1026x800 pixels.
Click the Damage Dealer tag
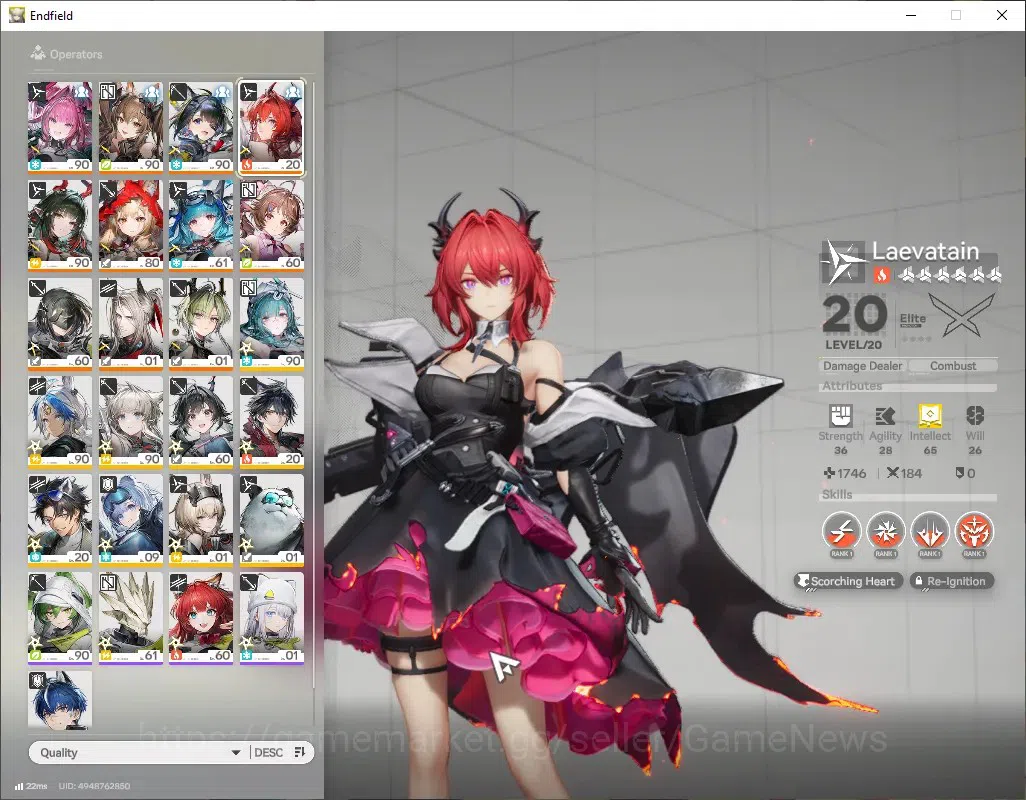click(862, 366)
